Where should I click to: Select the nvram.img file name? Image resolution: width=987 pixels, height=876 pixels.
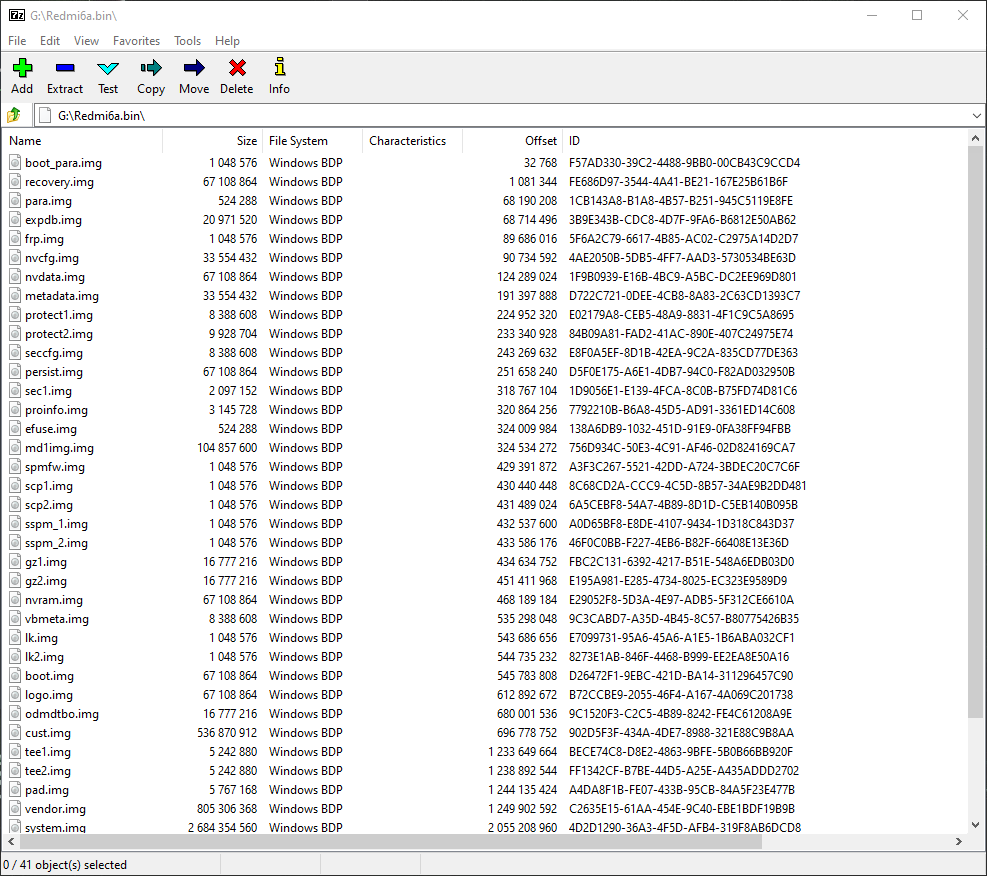[x=54, y=600]
